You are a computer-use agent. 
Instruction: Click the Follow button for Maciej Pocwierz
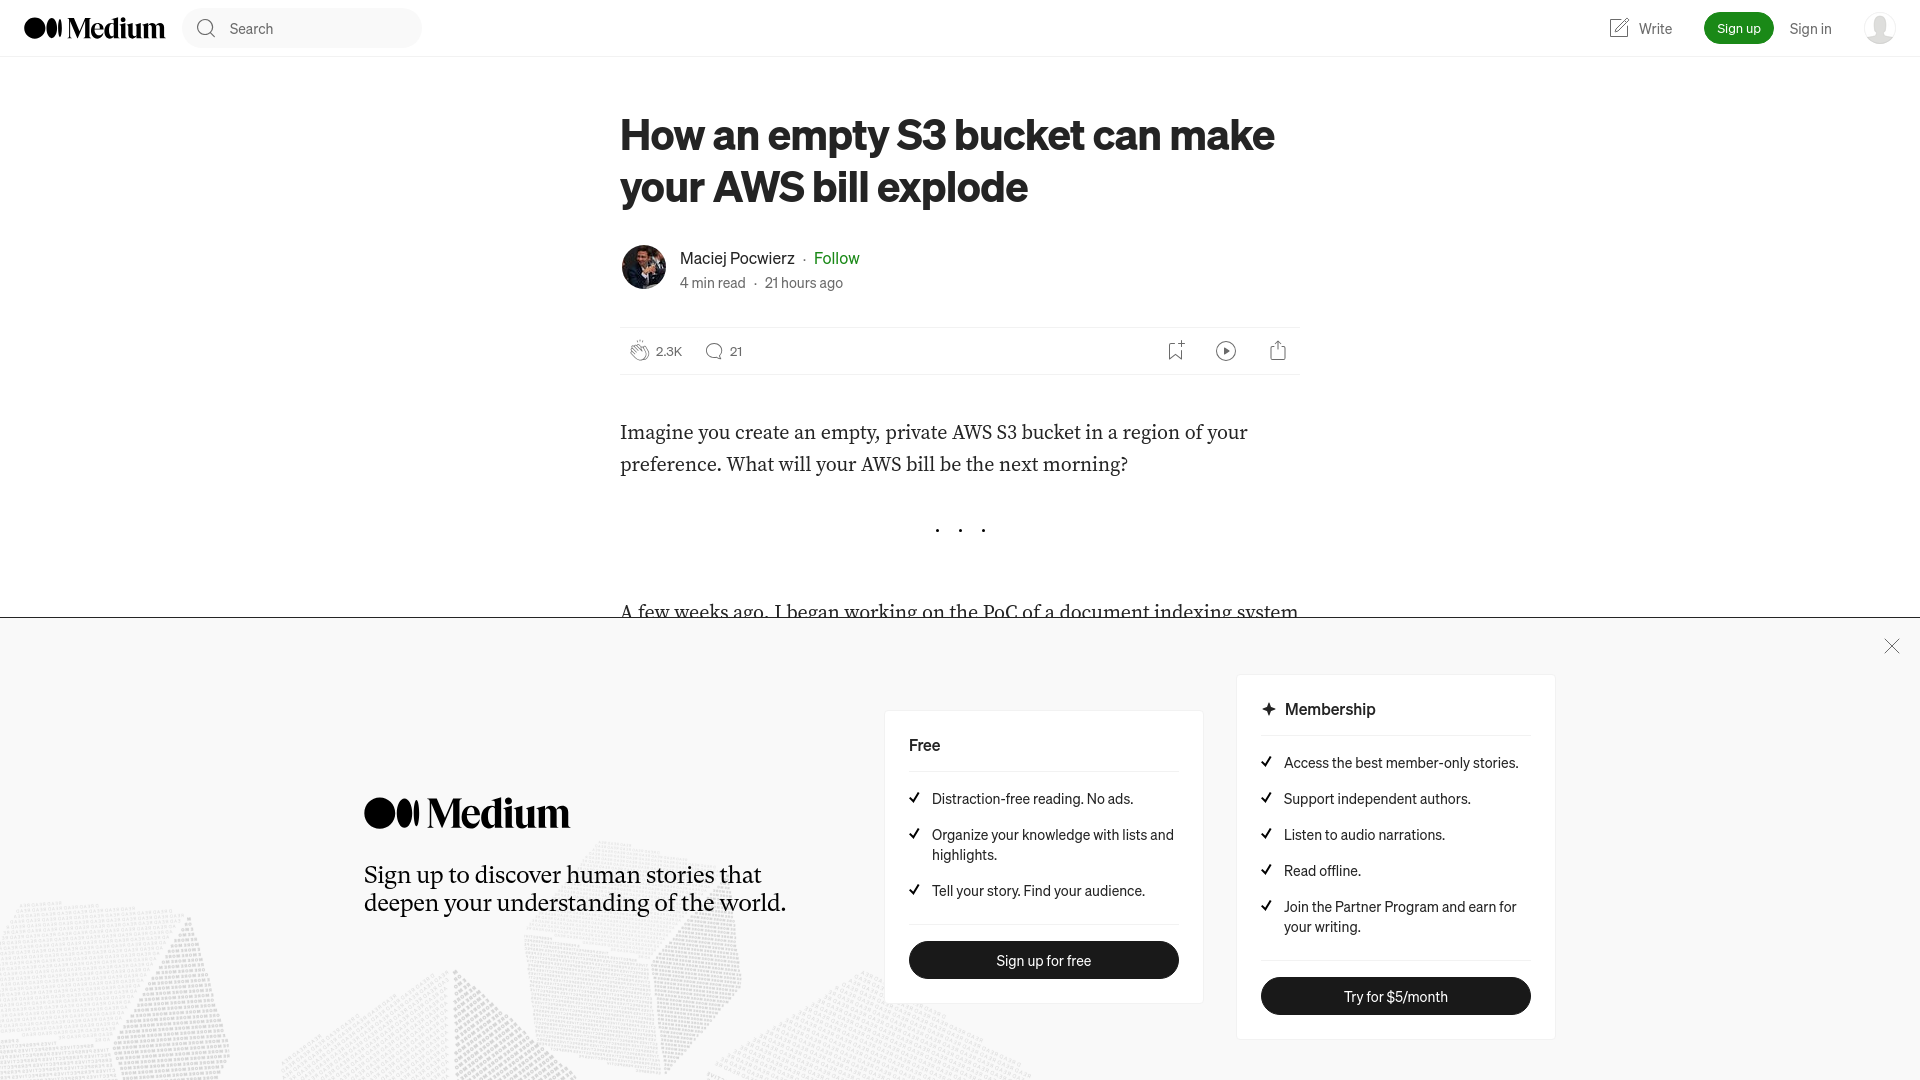836,257
